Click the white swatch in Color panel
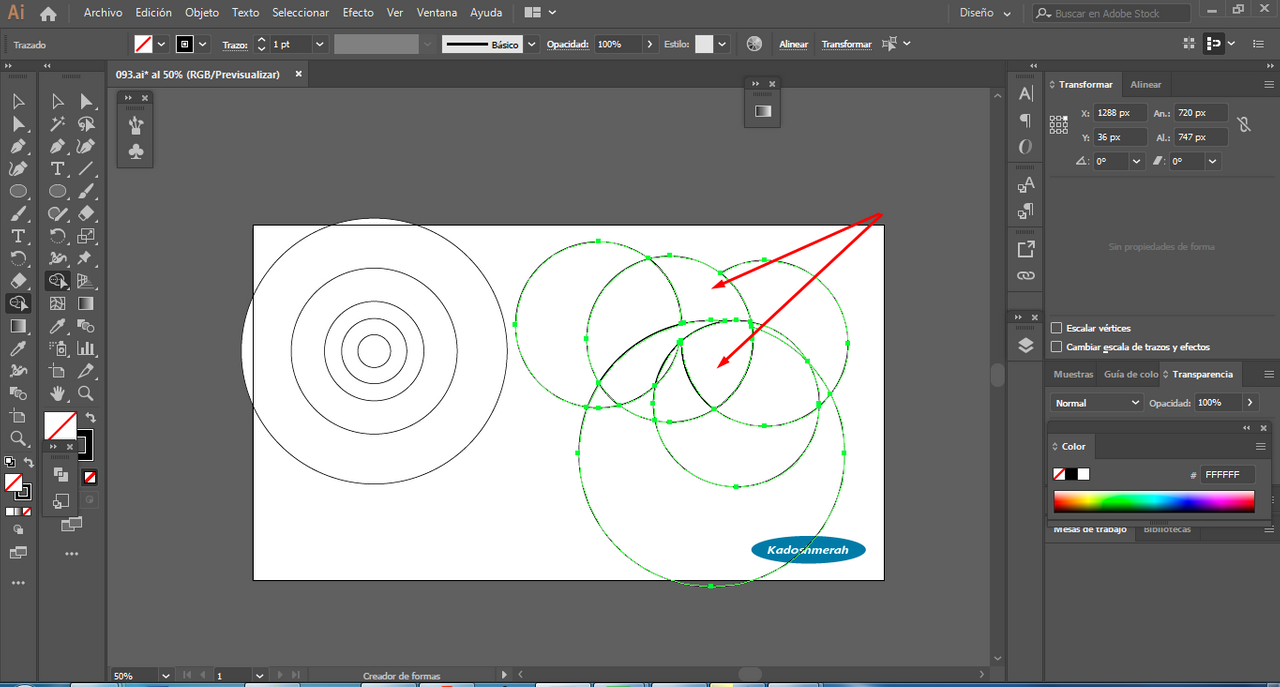The height and width of the screenshot is (687, 1280). [x=1084, y=474]
